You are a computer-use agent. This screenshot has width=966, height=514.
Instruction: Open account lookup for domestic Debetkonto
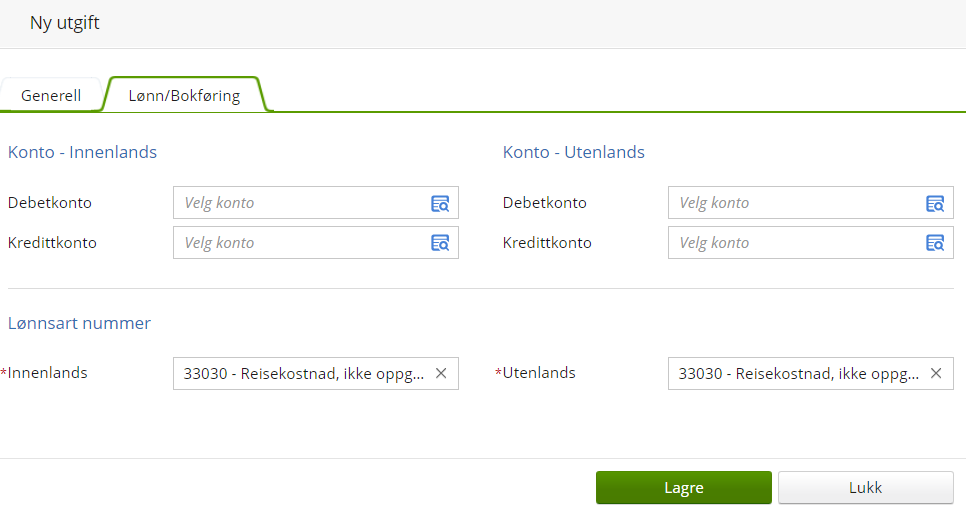pos(440,203)
